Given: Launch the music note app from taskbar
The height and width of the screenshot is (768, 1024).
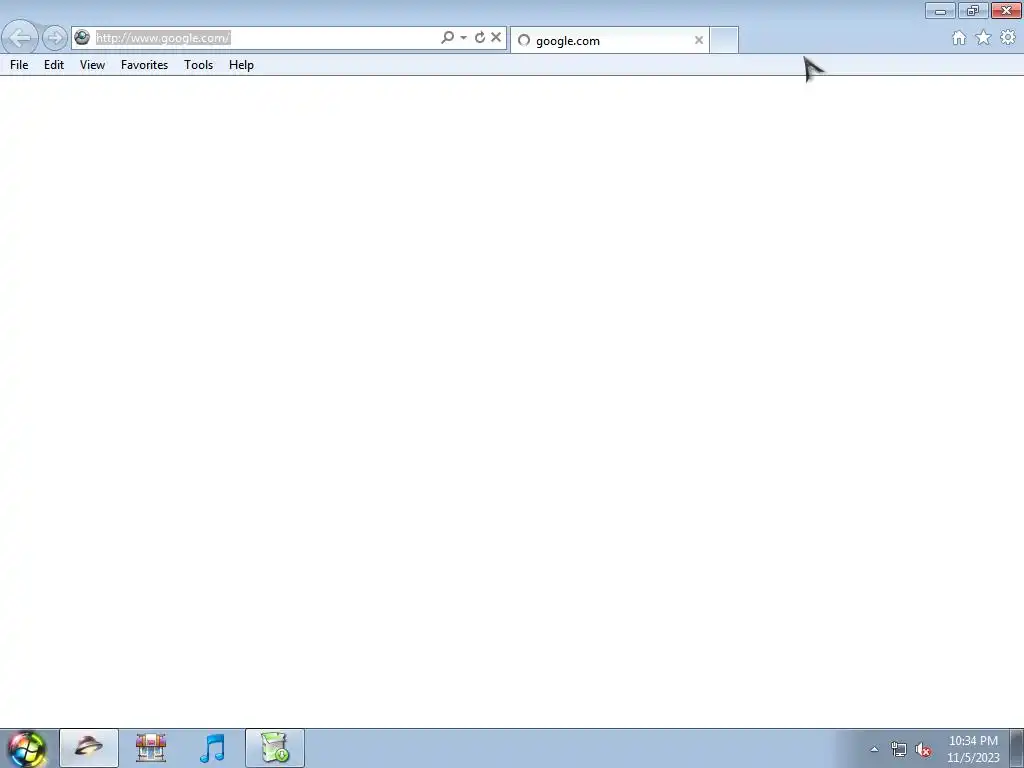Looking at the screenshot, I should click(x=212, y=748).
